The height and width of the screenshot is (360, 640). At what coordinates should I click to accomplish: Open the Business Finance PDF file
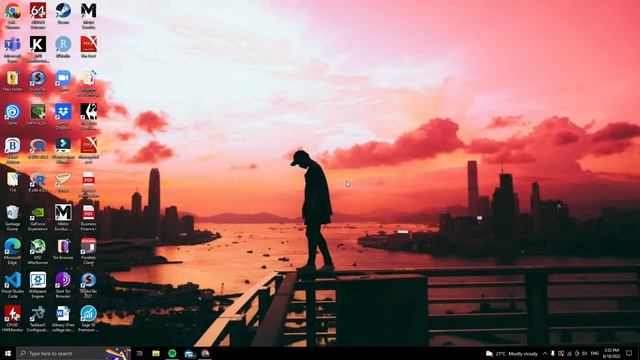pos(89,218)
